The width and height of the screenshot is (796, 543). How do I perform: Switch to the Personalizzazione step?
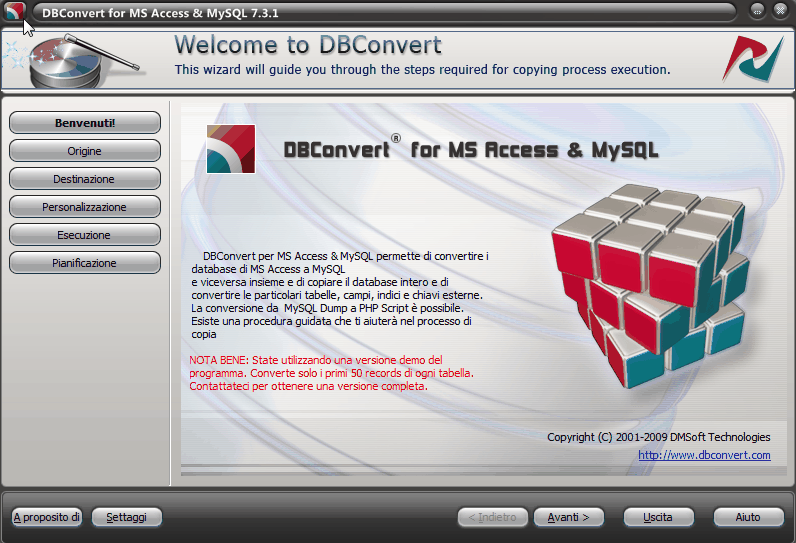(85, 207)
